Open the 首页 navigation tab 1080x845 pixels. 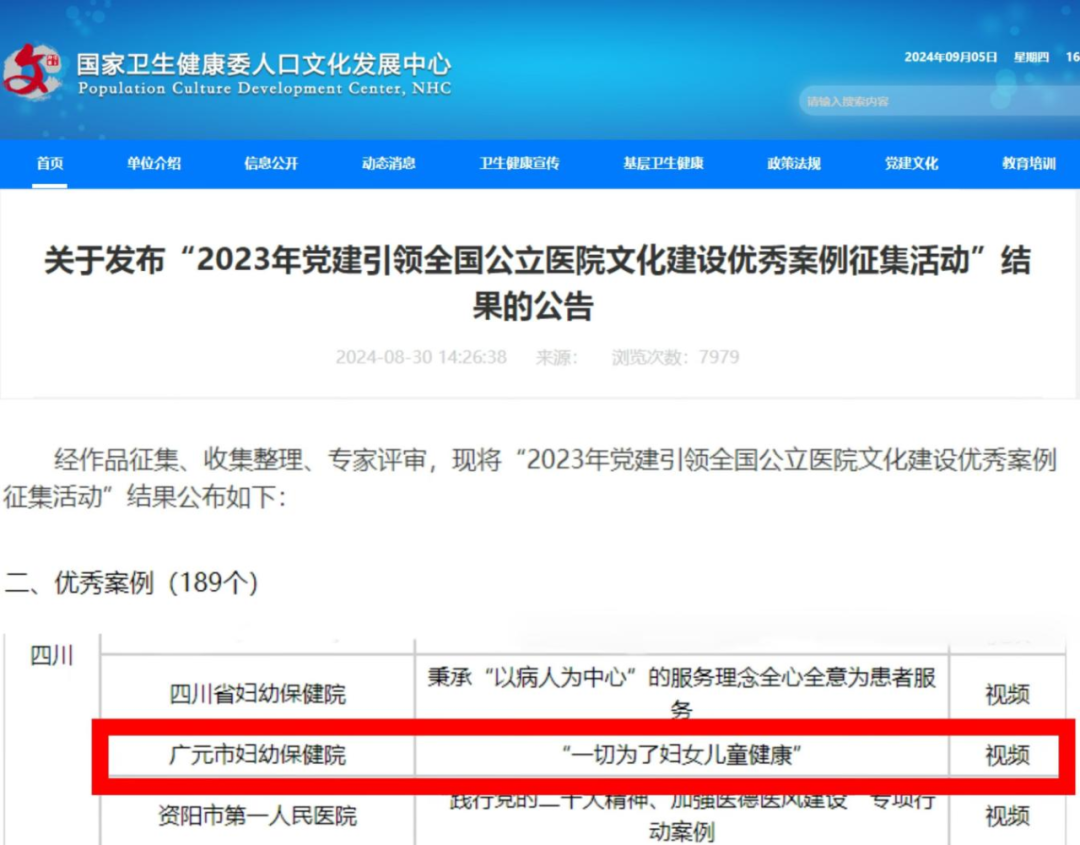pos(50,163)
